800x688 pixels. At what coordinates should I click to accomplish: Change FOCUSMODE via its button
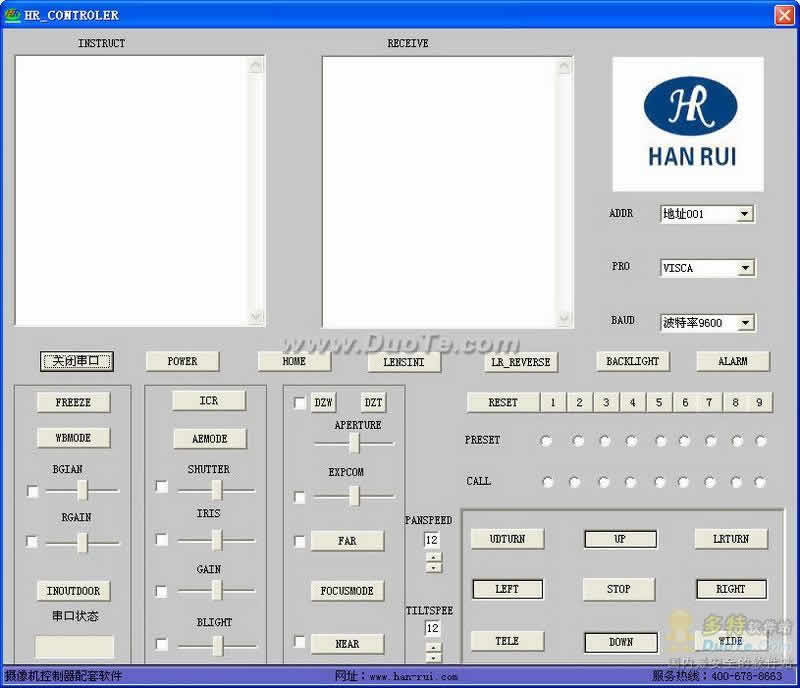point(347,591)
